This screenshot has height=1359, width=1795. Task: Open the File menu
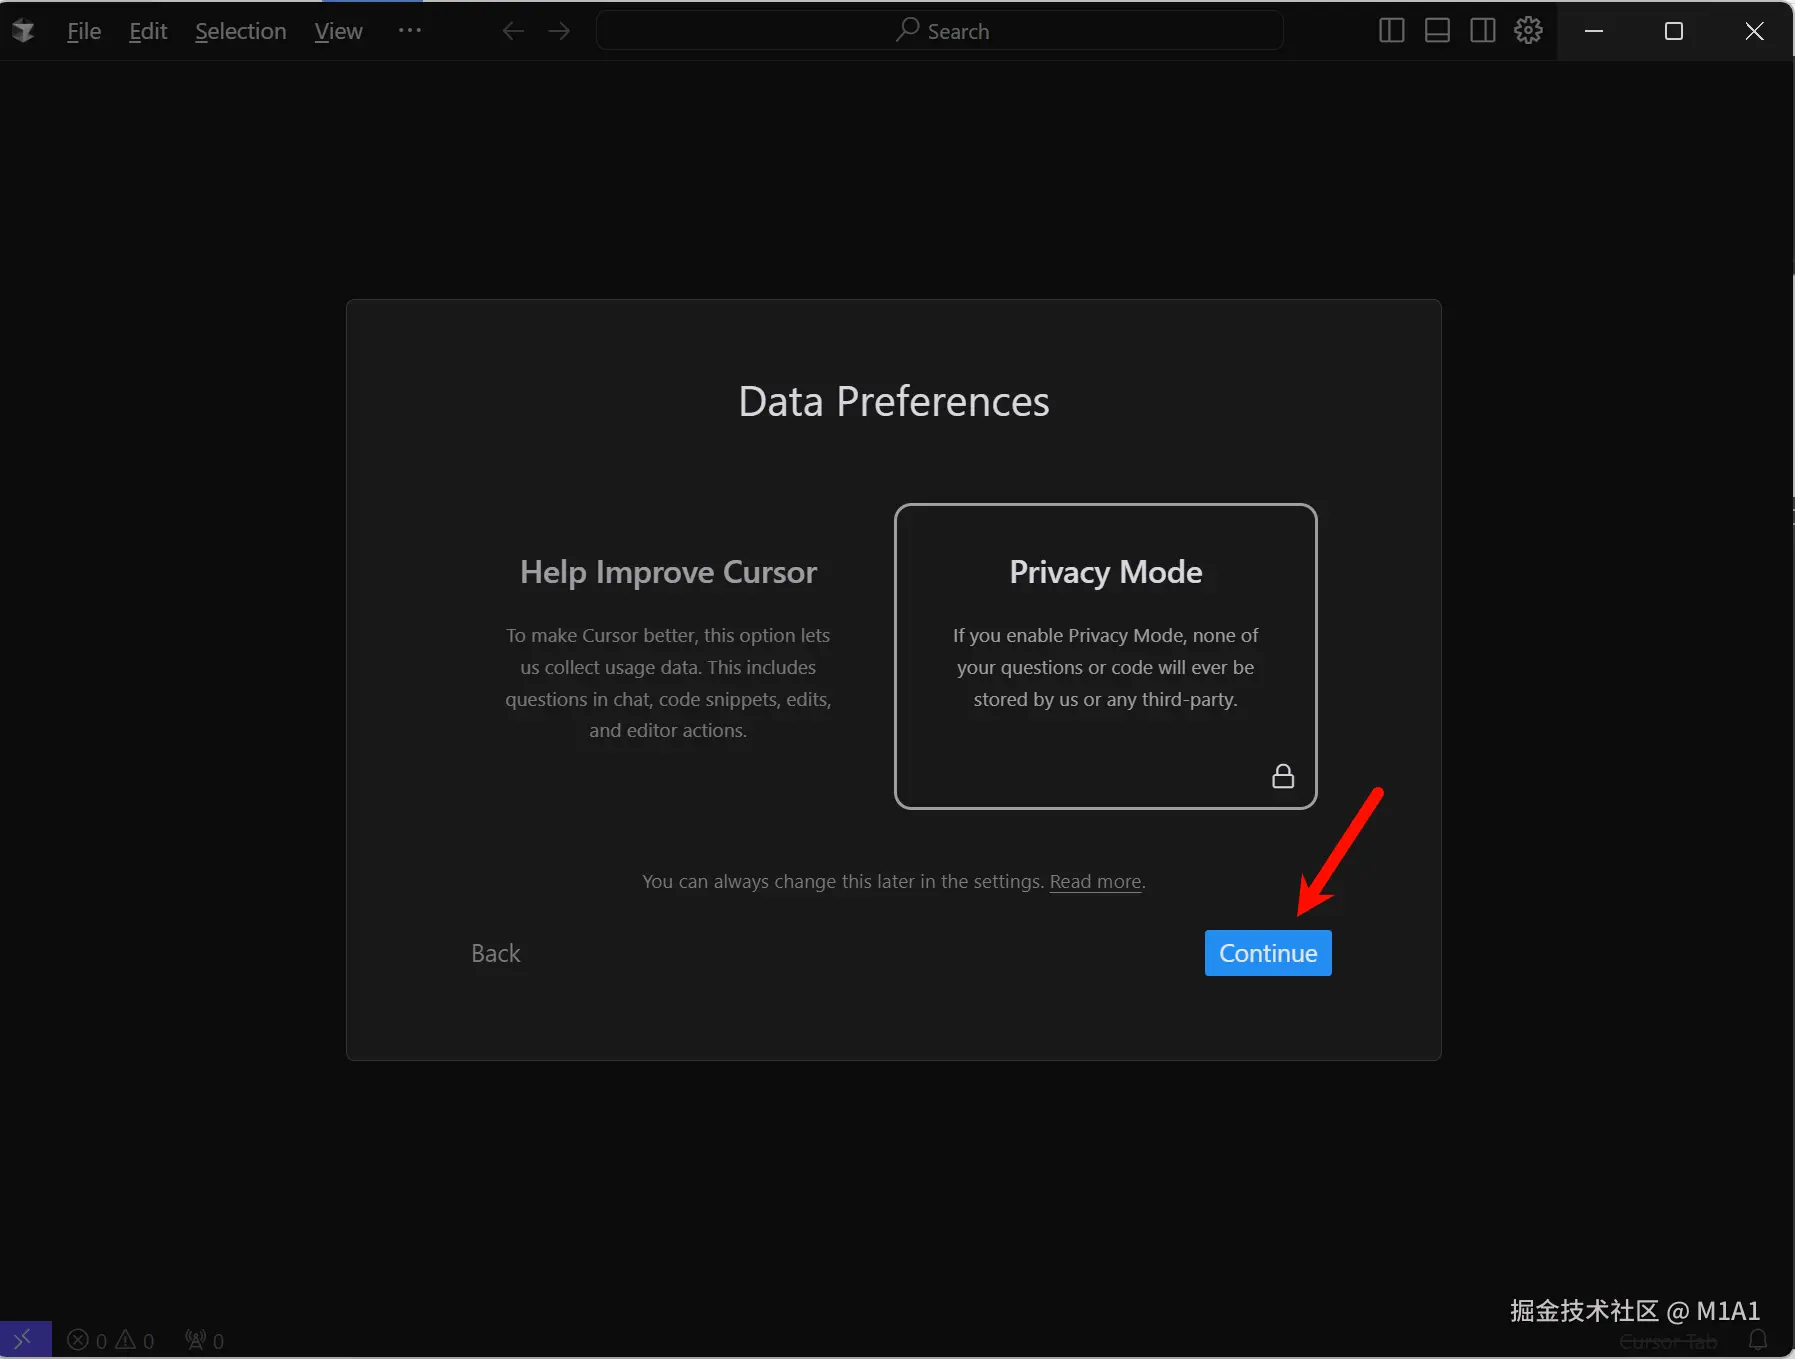click(84, 31)
